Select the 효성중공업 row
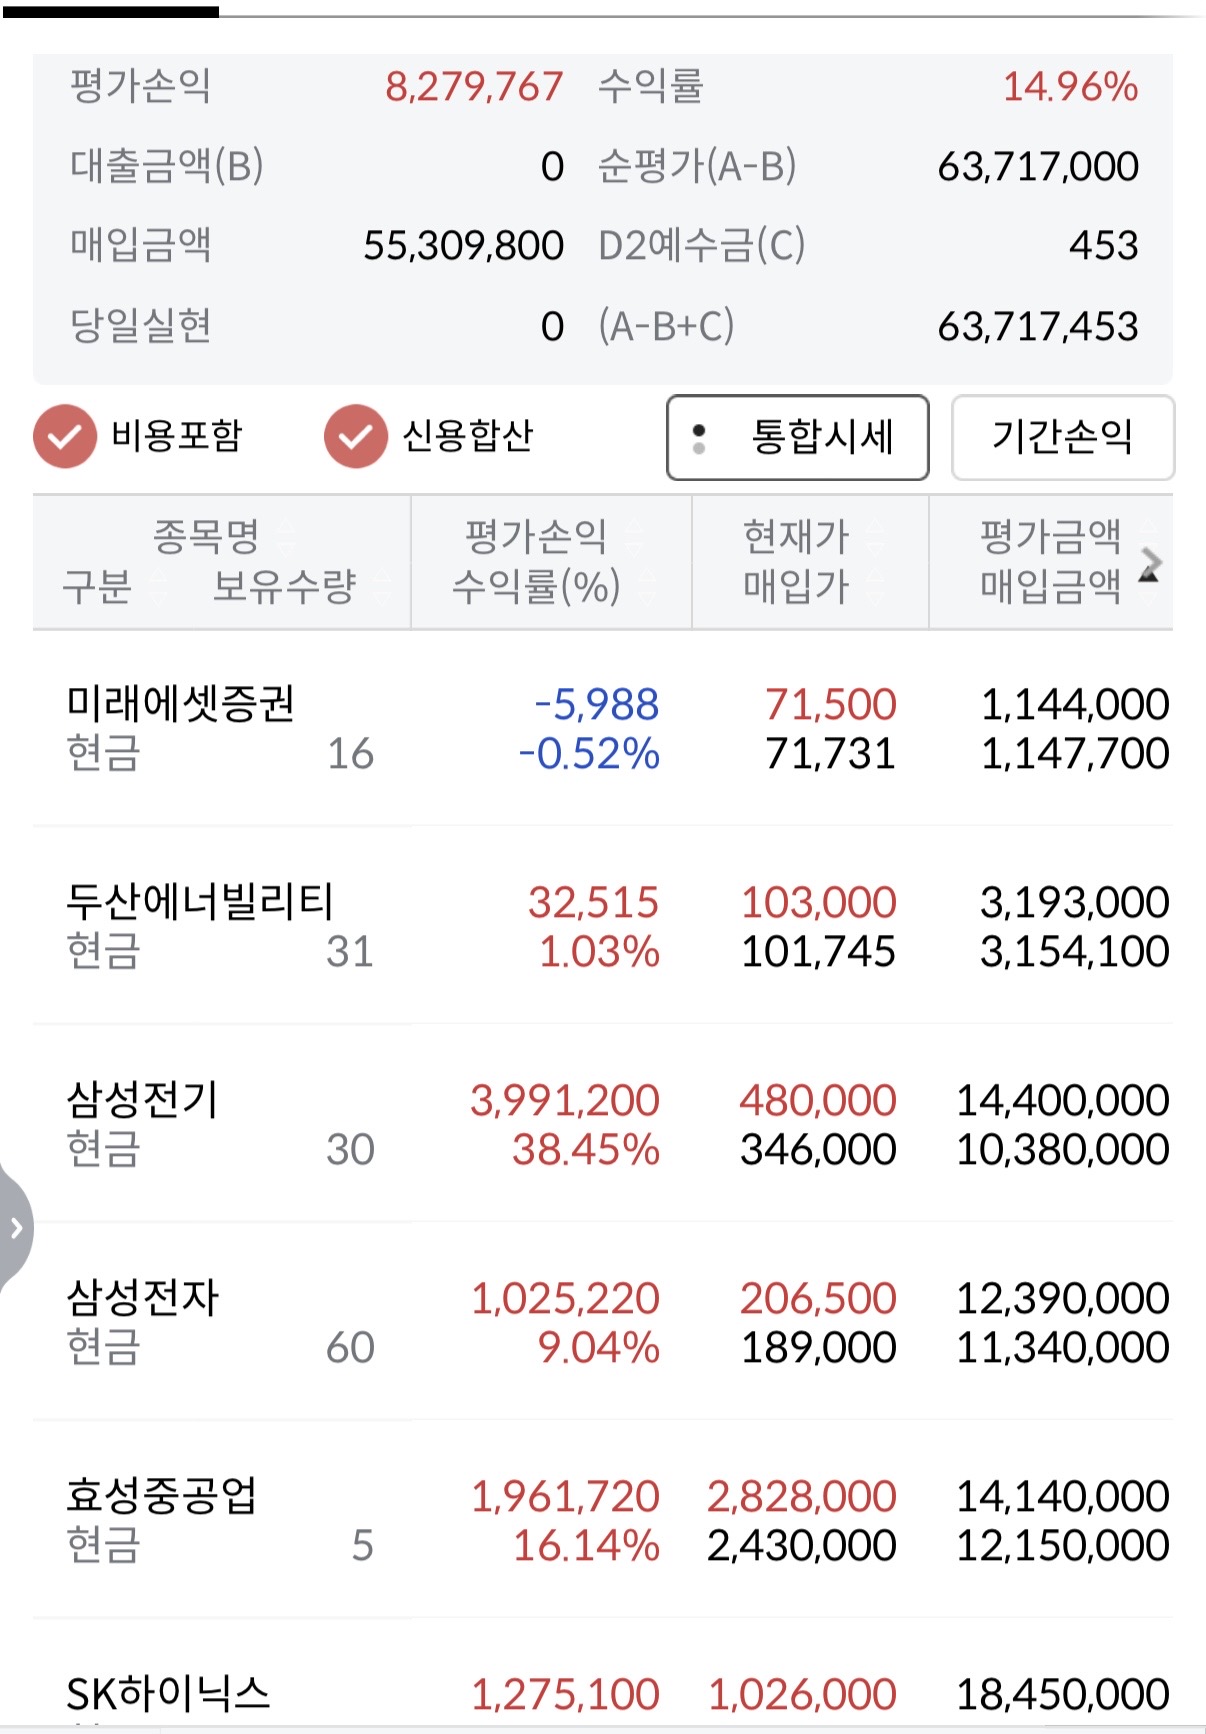This screenshot has width=1206, height=1734. (162, 1497)
